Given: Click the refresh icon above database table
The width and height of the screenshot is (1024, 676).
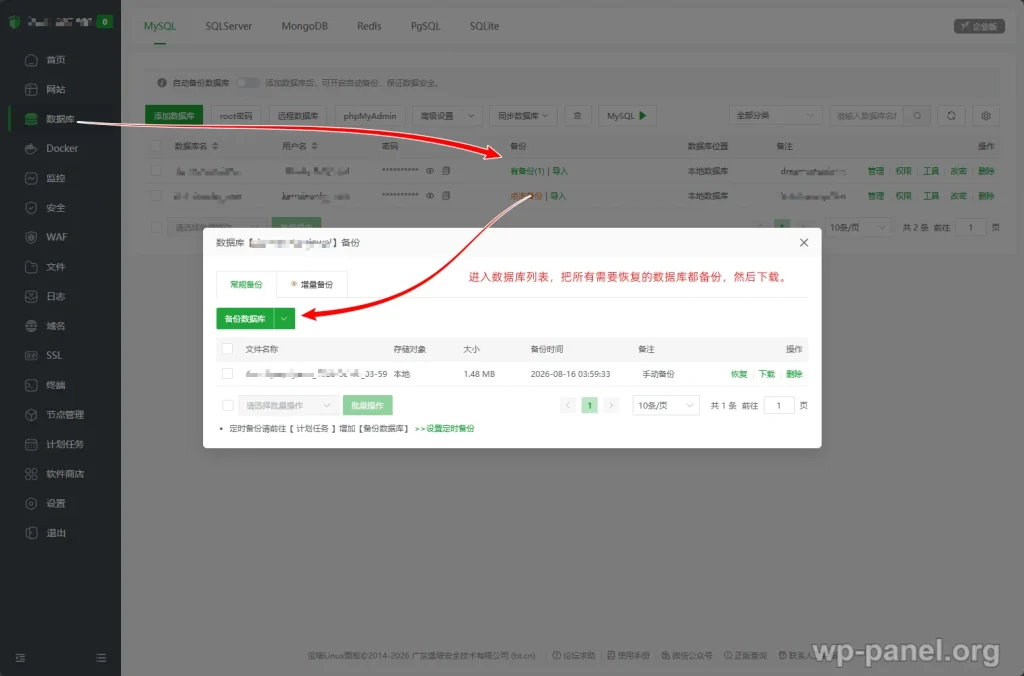Looking at the screenshot, I should [x=951, y=116].
